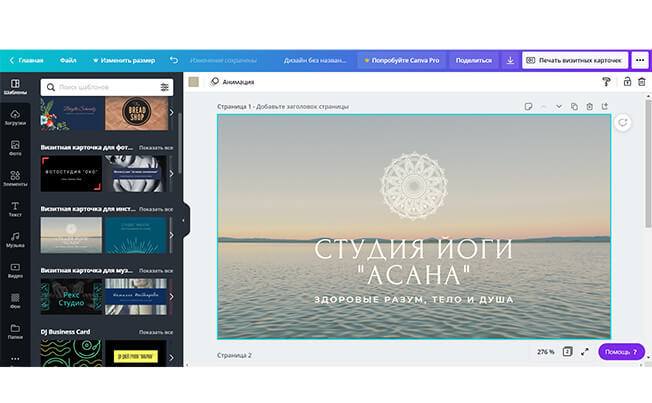Open the File menu
Viewport: 652px width, 403px height.
coord(68,60)
